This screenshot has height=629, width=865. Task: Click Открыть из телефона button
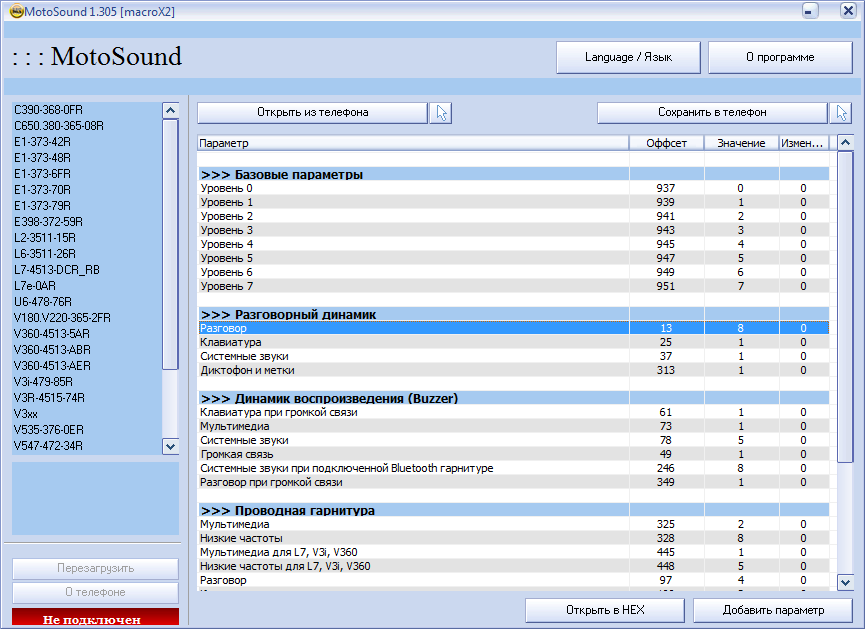[312, 113]
